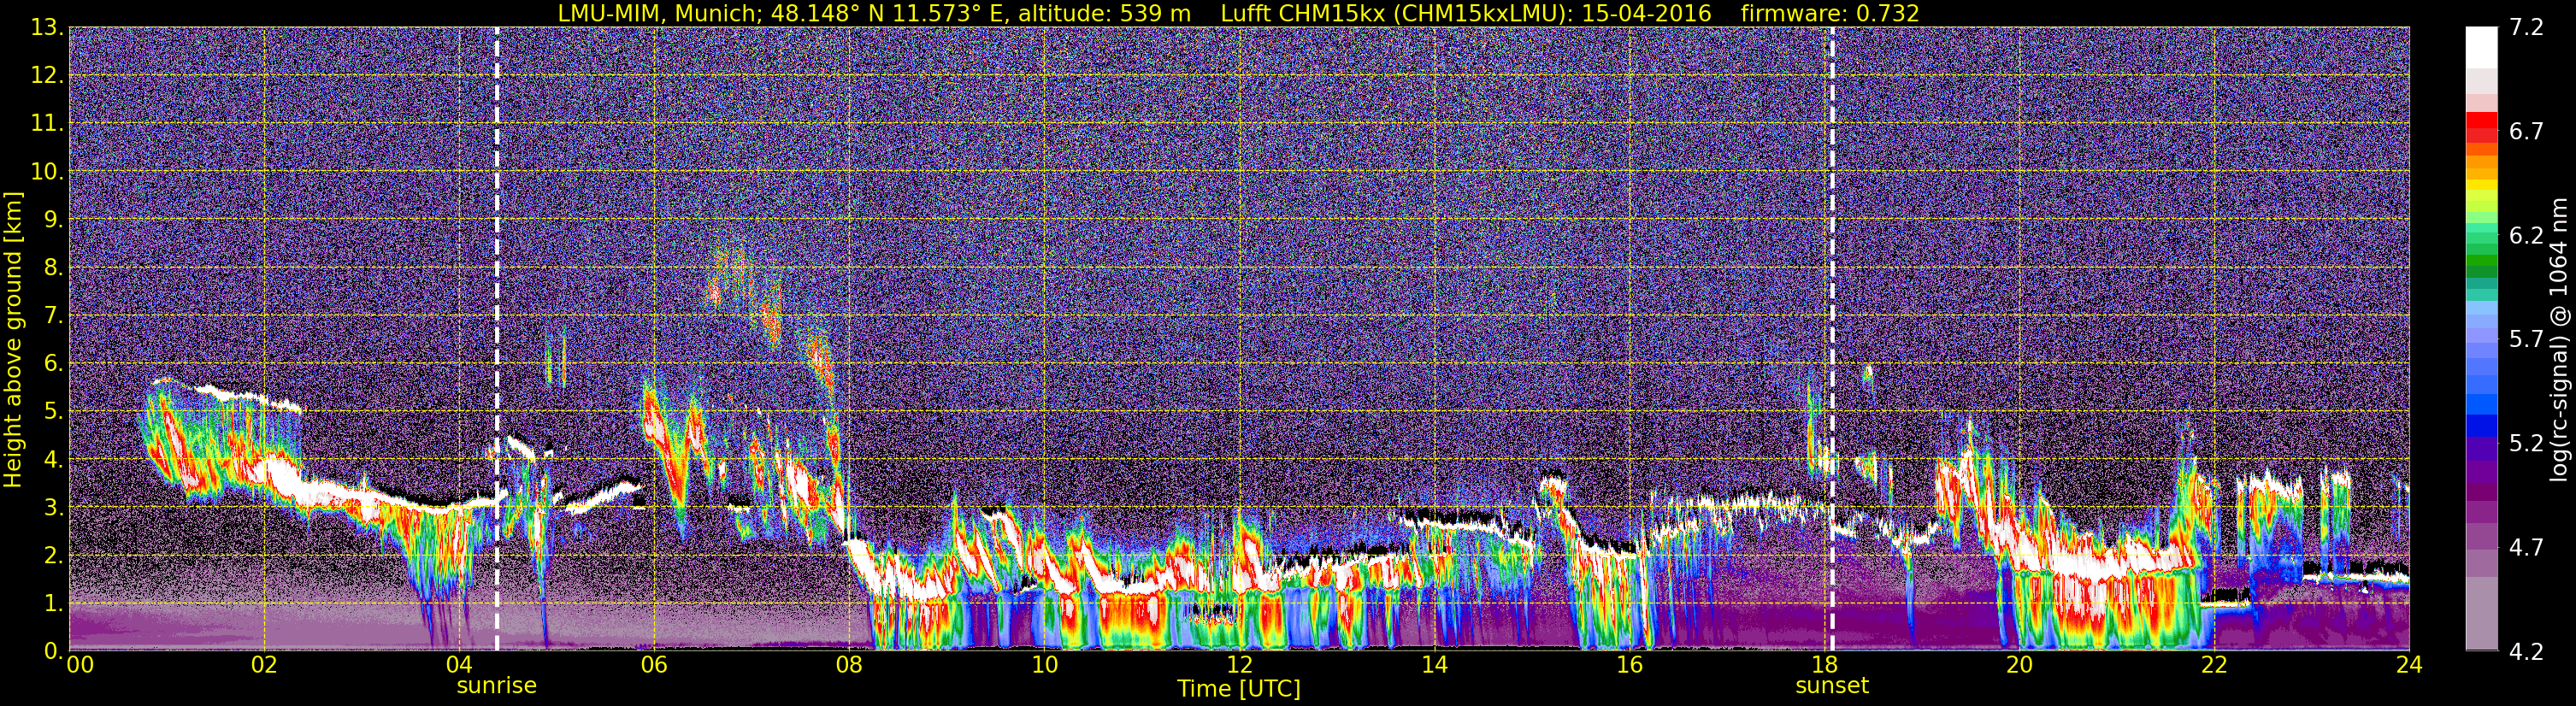Click the y-axis tick label '13.'
2576x706 pixels.
tap(46, 27)
